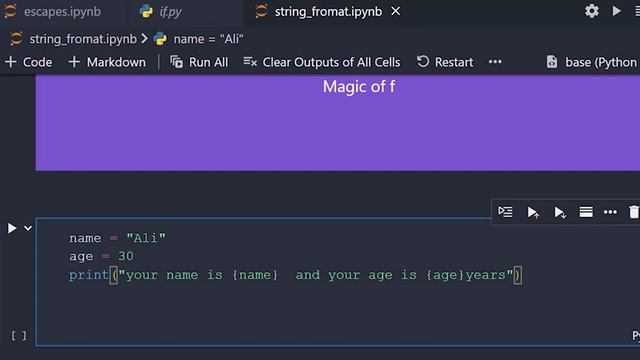Click the name = "Ali" breadcrumb
The height and width of the screenshot is (360, 640).
208,39
